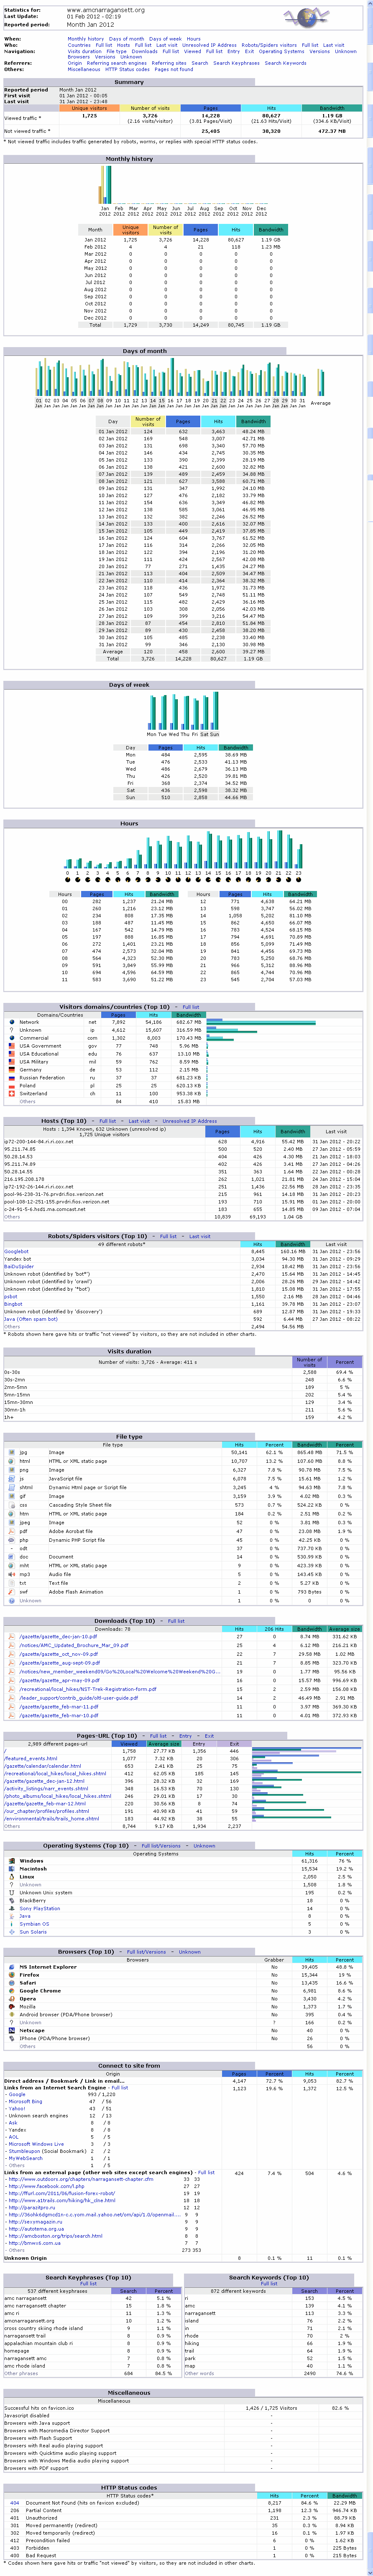Open Unresolved IP Address link in Hosts header
The height and width of the screenshot is (2576, 373).
(x=189, y=1121)
